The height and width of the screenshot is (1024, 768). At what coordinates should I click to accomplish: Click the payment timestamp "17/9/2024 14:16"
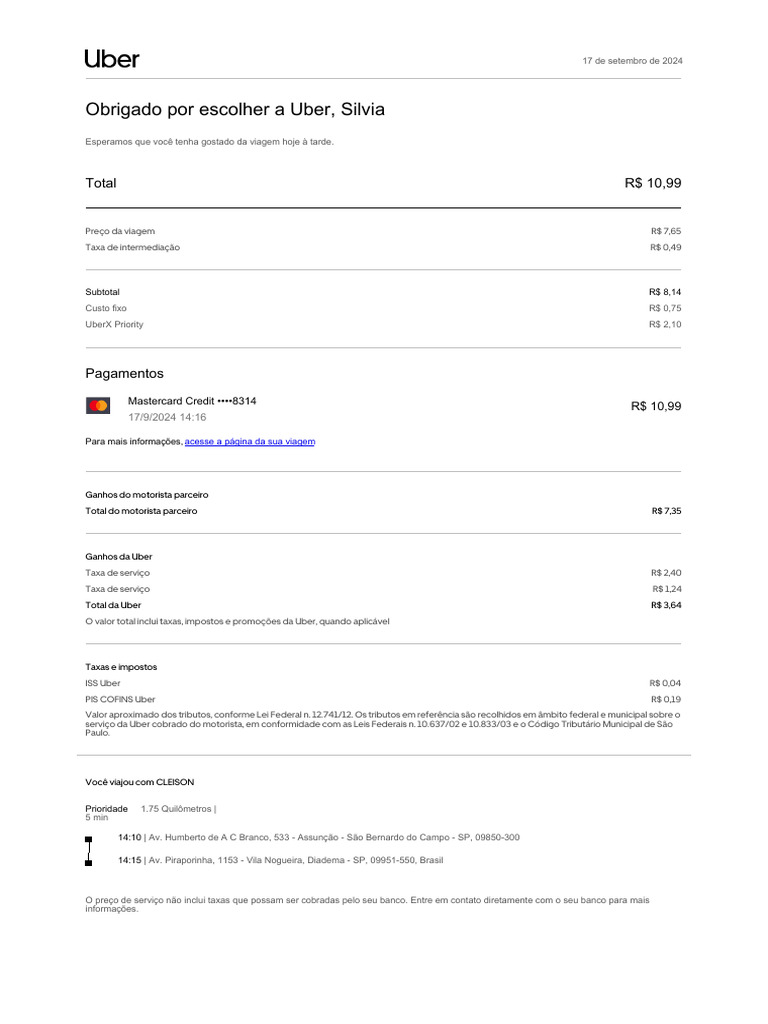(167, 417)
